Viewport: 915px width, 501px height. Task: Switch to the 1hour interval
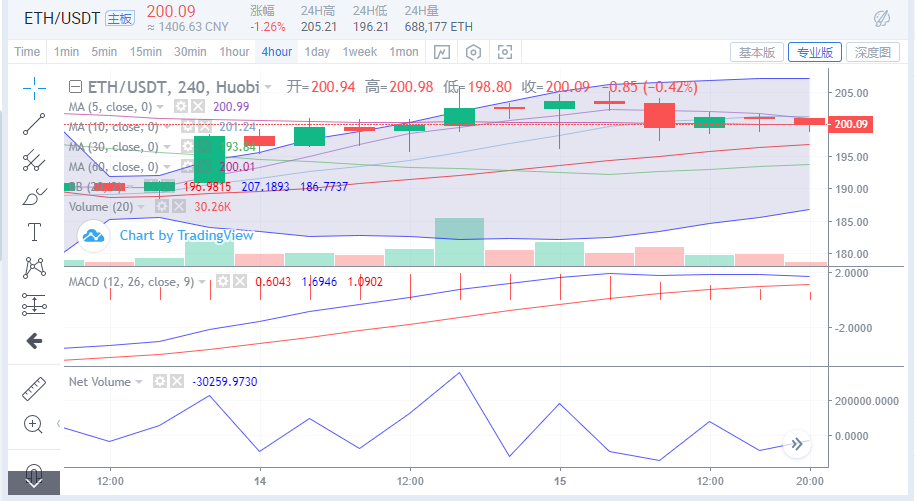[234, 52]
